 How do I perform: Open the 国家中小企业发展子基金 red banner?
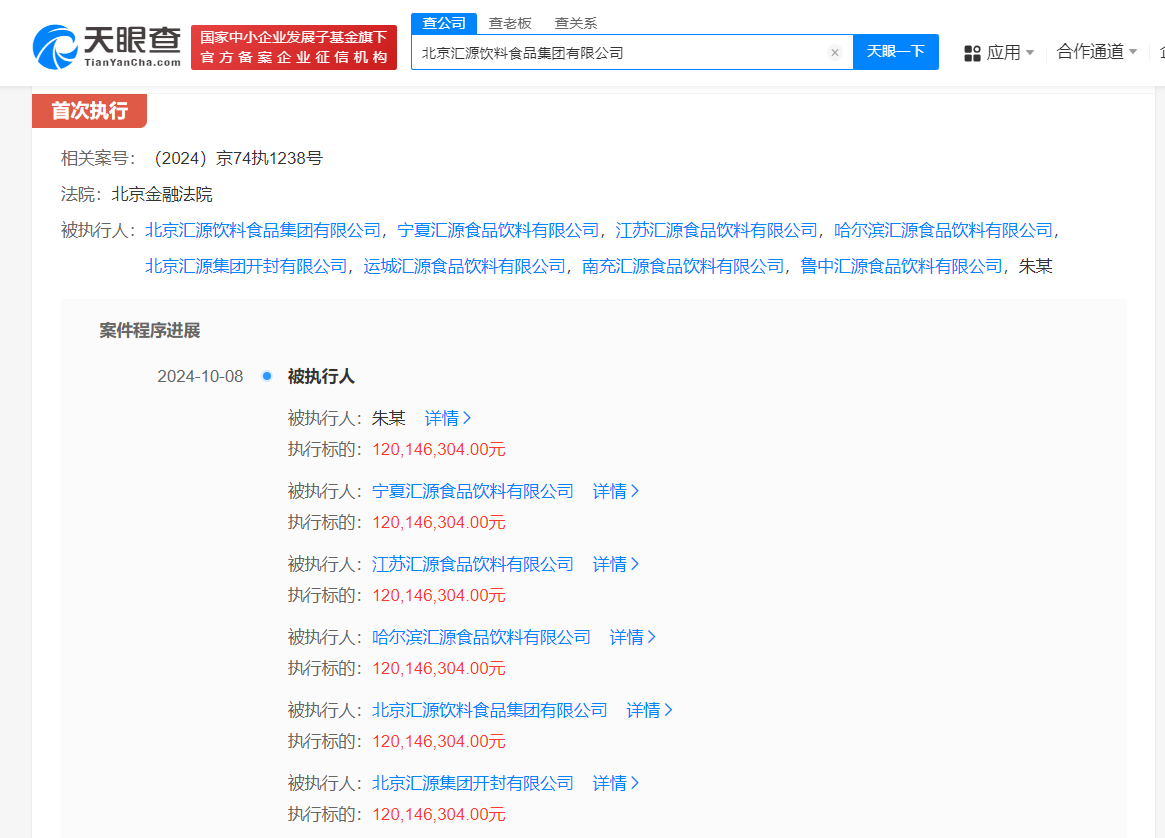pos(293,48)
